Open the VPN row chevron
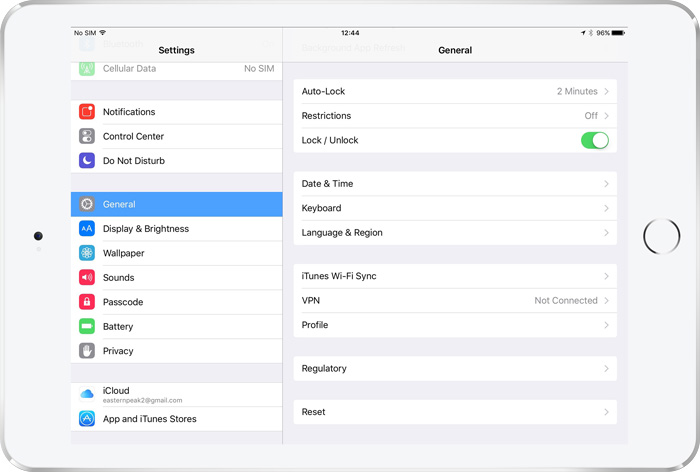 tap(606, 301)
